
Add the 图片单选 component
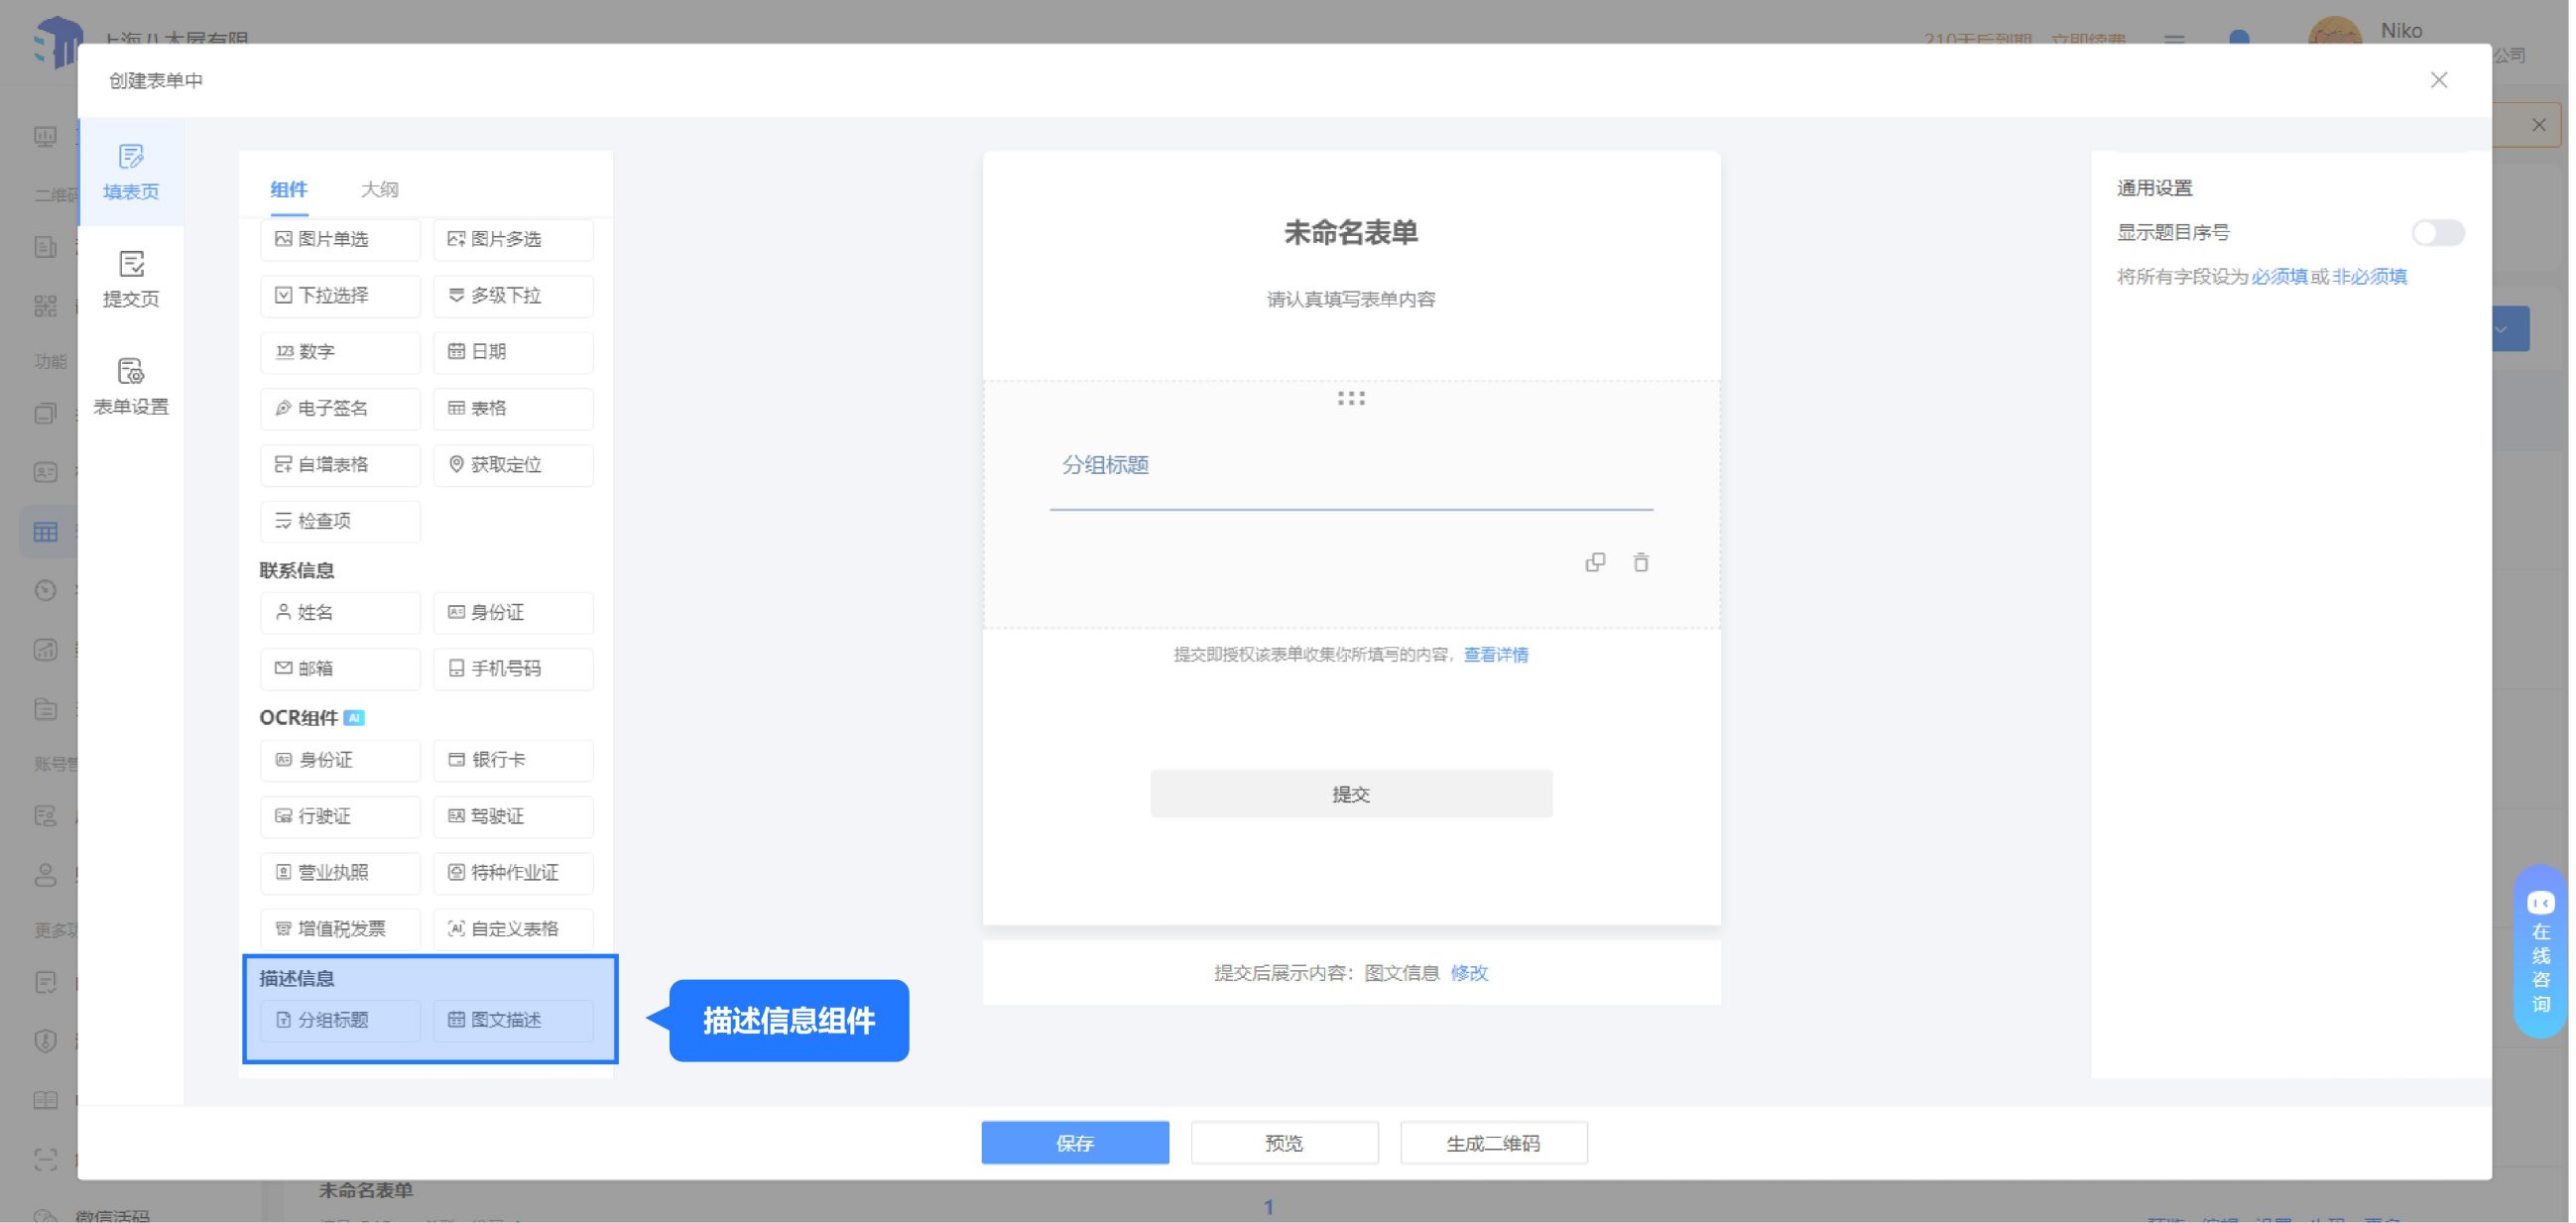tap(340, 239)
